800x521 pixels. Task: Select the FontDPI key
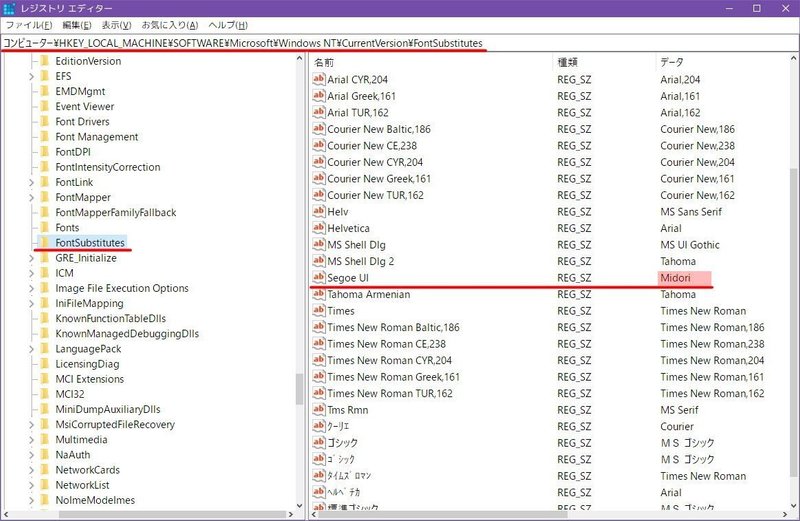(x=73, y=152)
